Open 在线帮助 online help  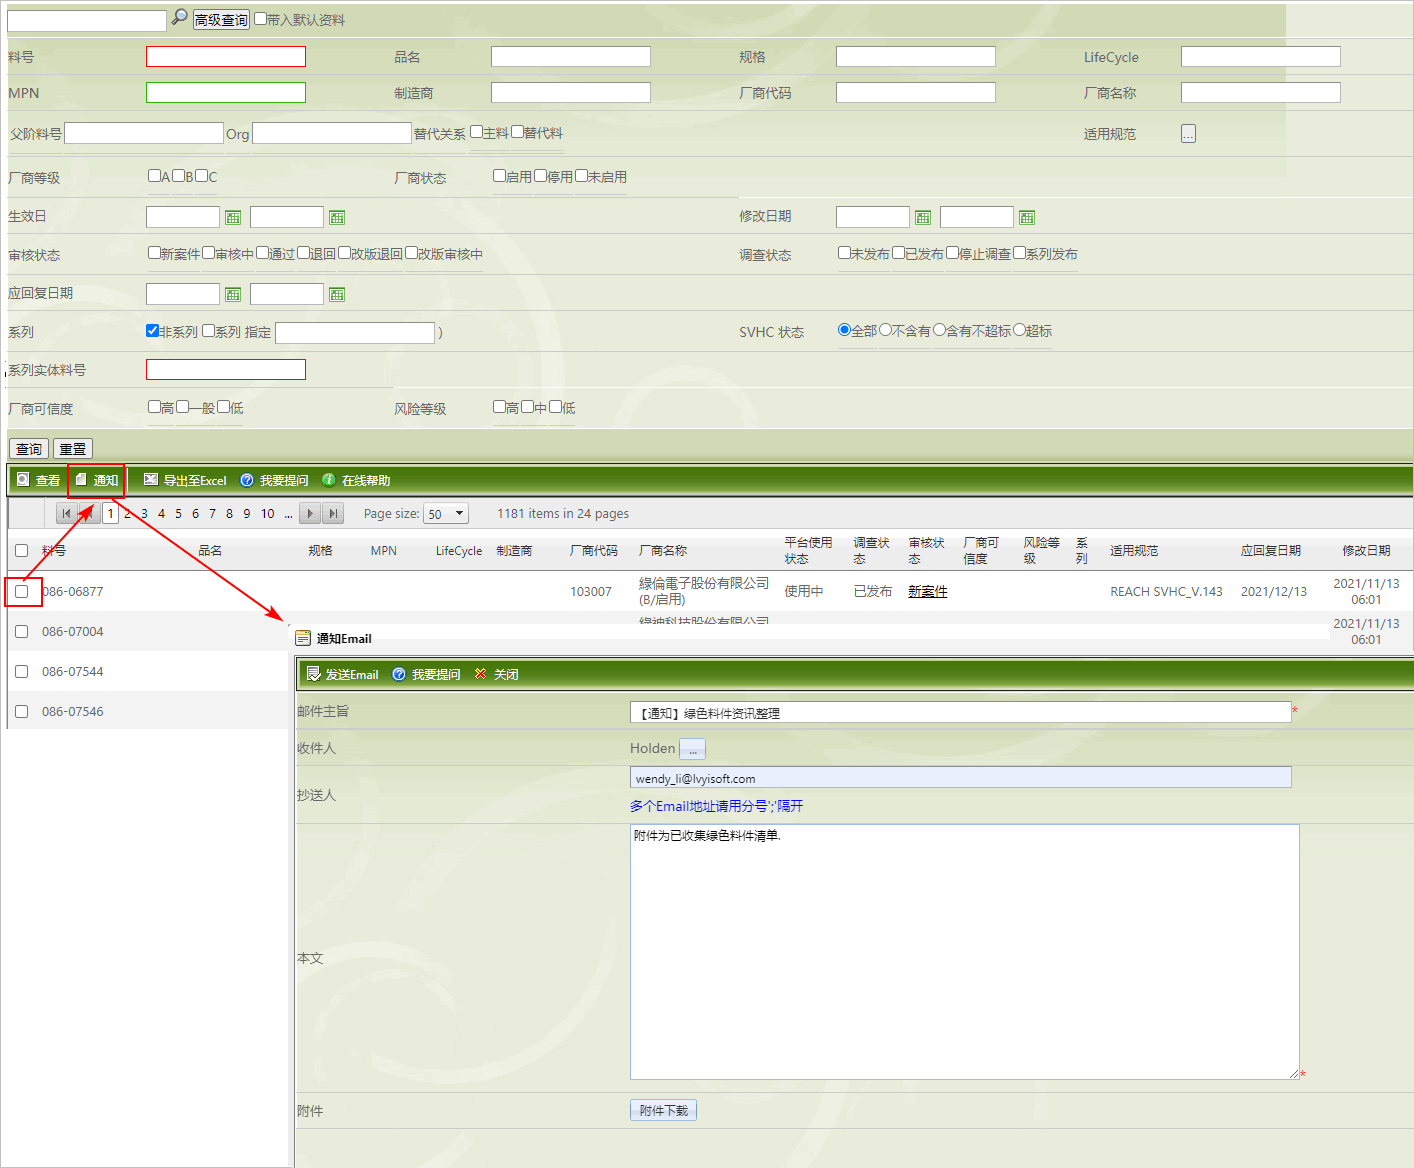coord(356,480)
